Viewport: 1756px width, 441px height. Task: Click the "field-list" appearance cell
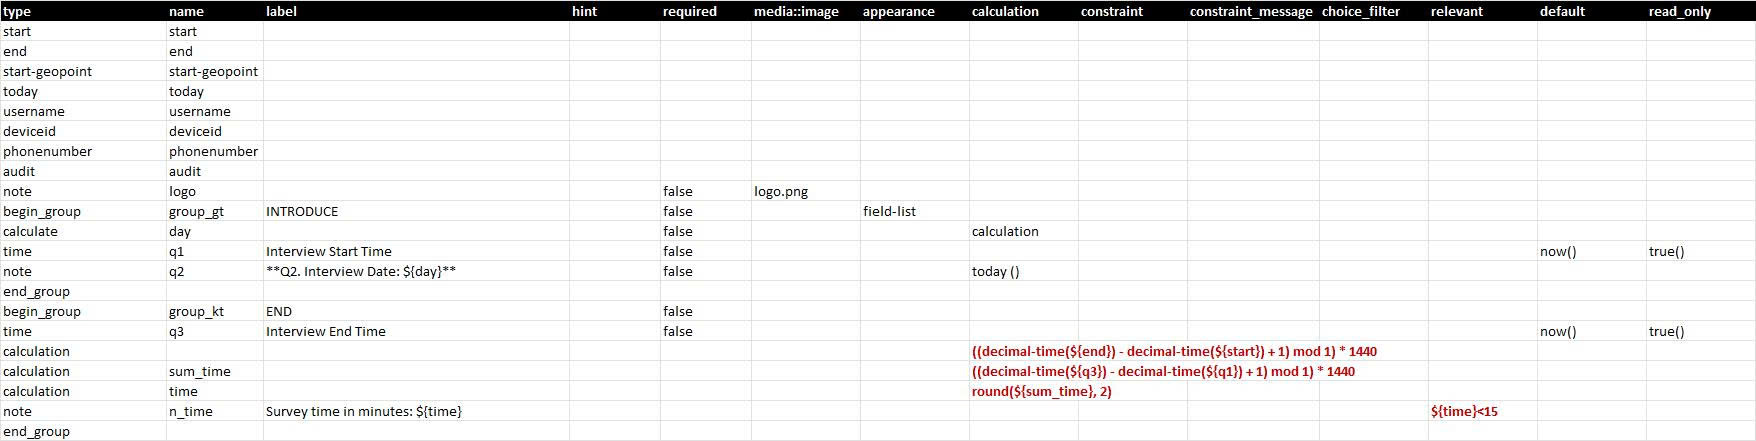889,211
